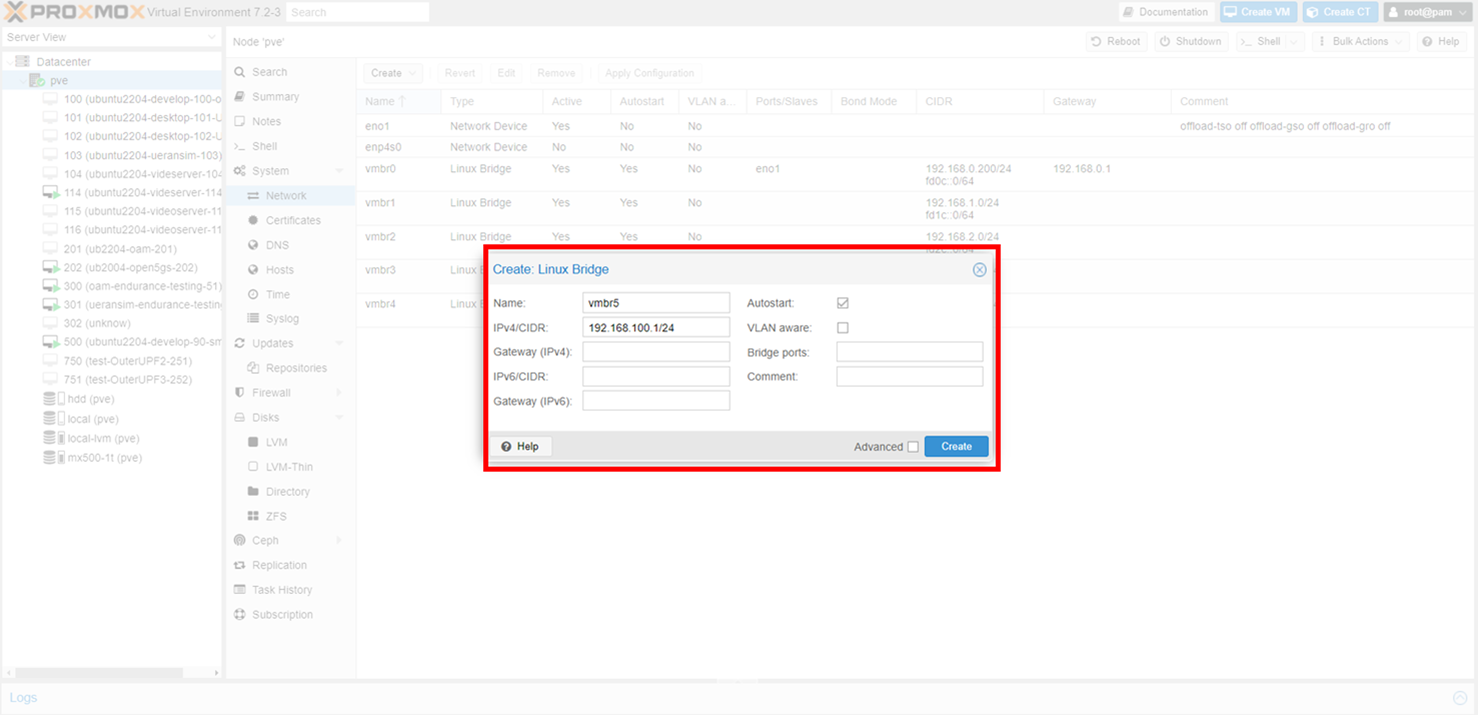Open the Documentation button
1478x715 pixels.
[1166, 12]
